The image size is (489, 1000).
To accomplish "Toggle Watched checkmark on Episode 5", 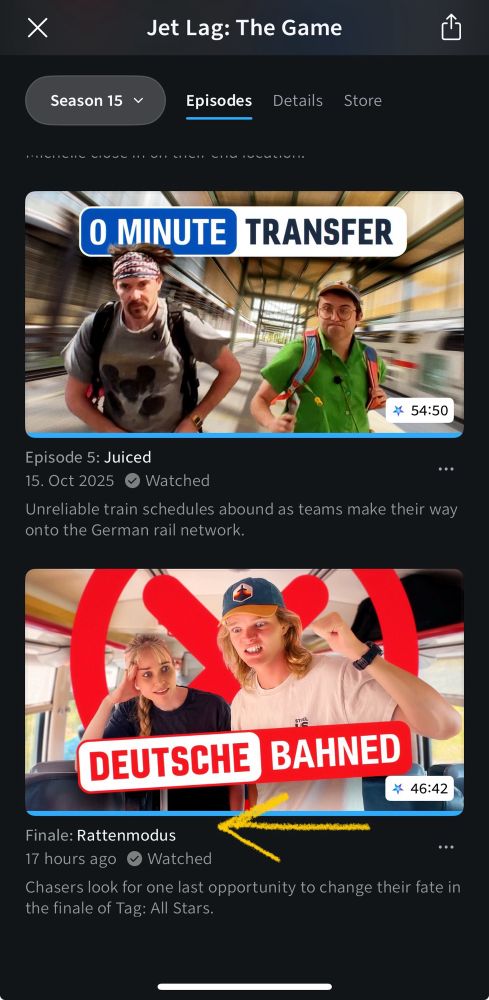I will [x=133, y=481].
